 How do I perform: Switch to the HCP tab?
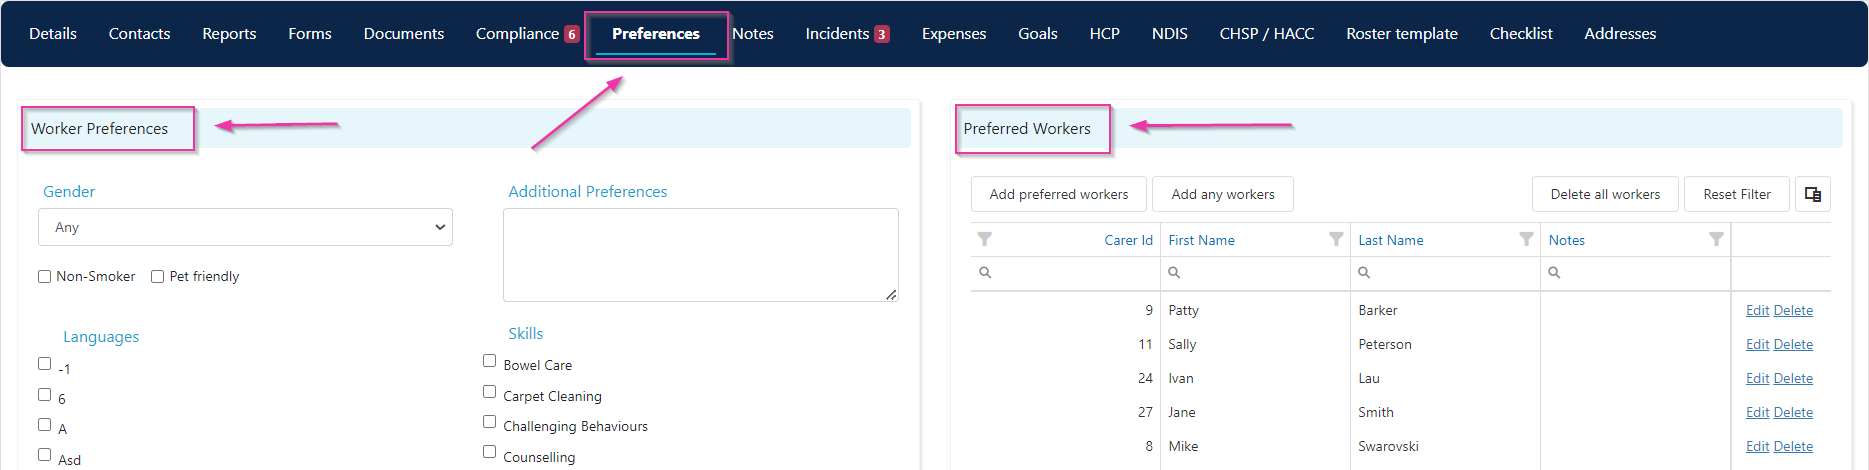click(x=1105, y=34)
